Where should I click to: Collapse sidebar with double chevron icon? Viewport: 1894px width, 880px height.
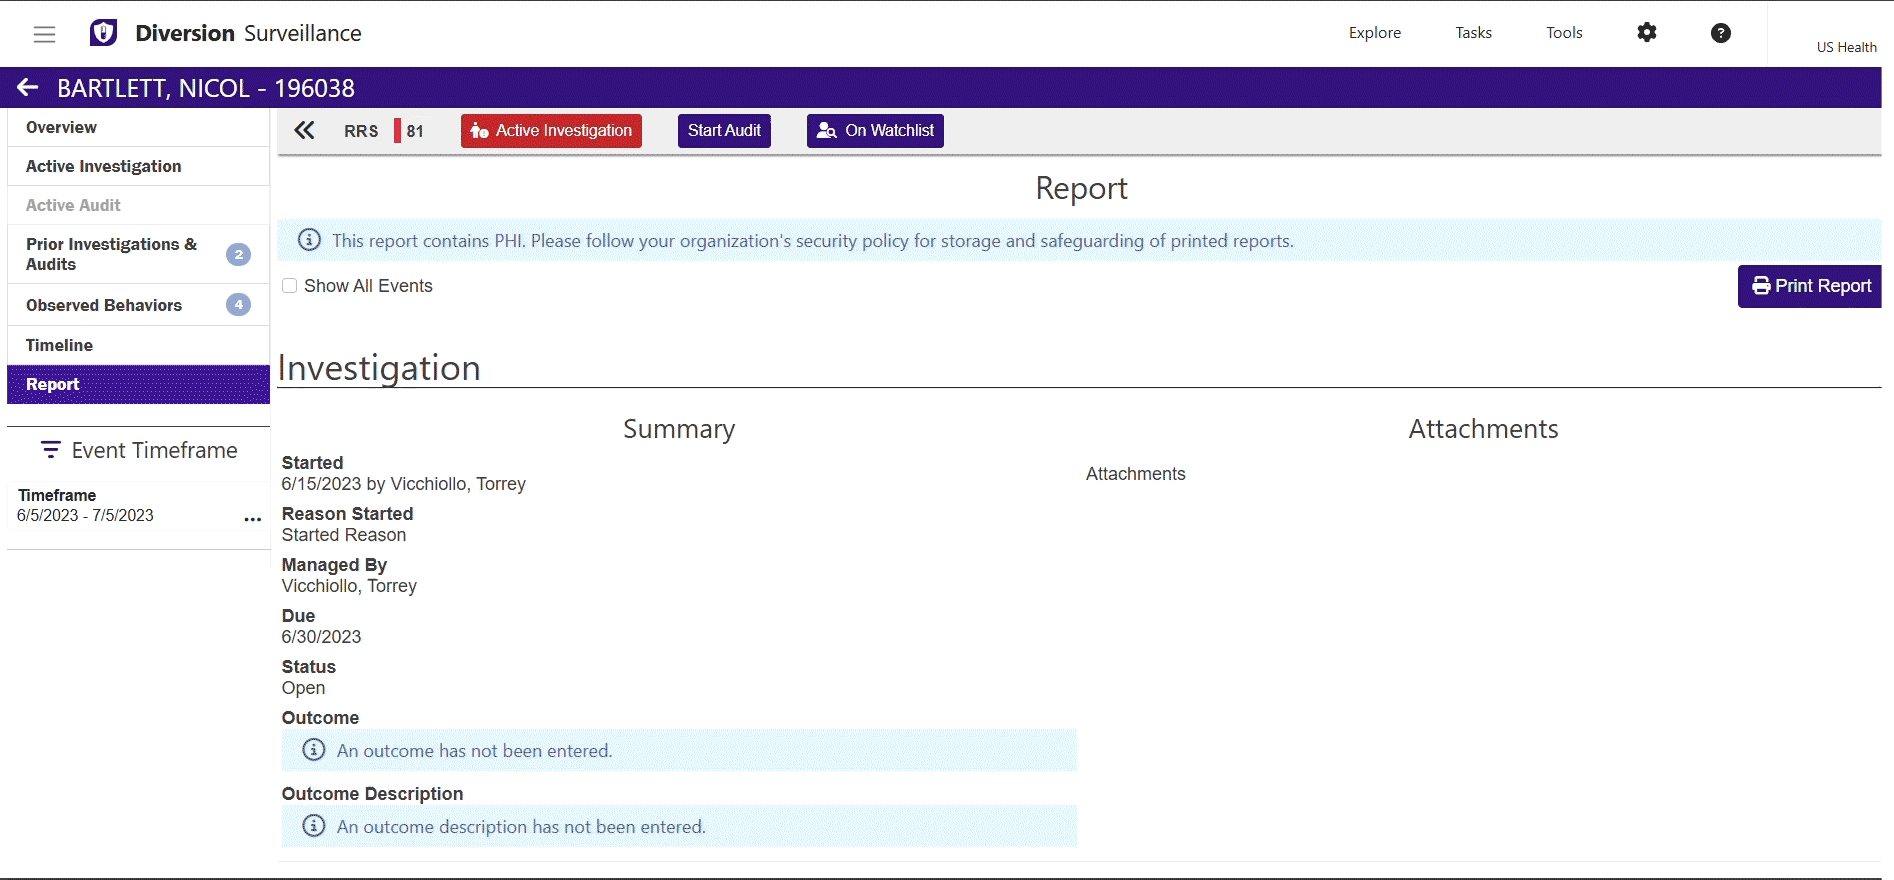point(304,131)
